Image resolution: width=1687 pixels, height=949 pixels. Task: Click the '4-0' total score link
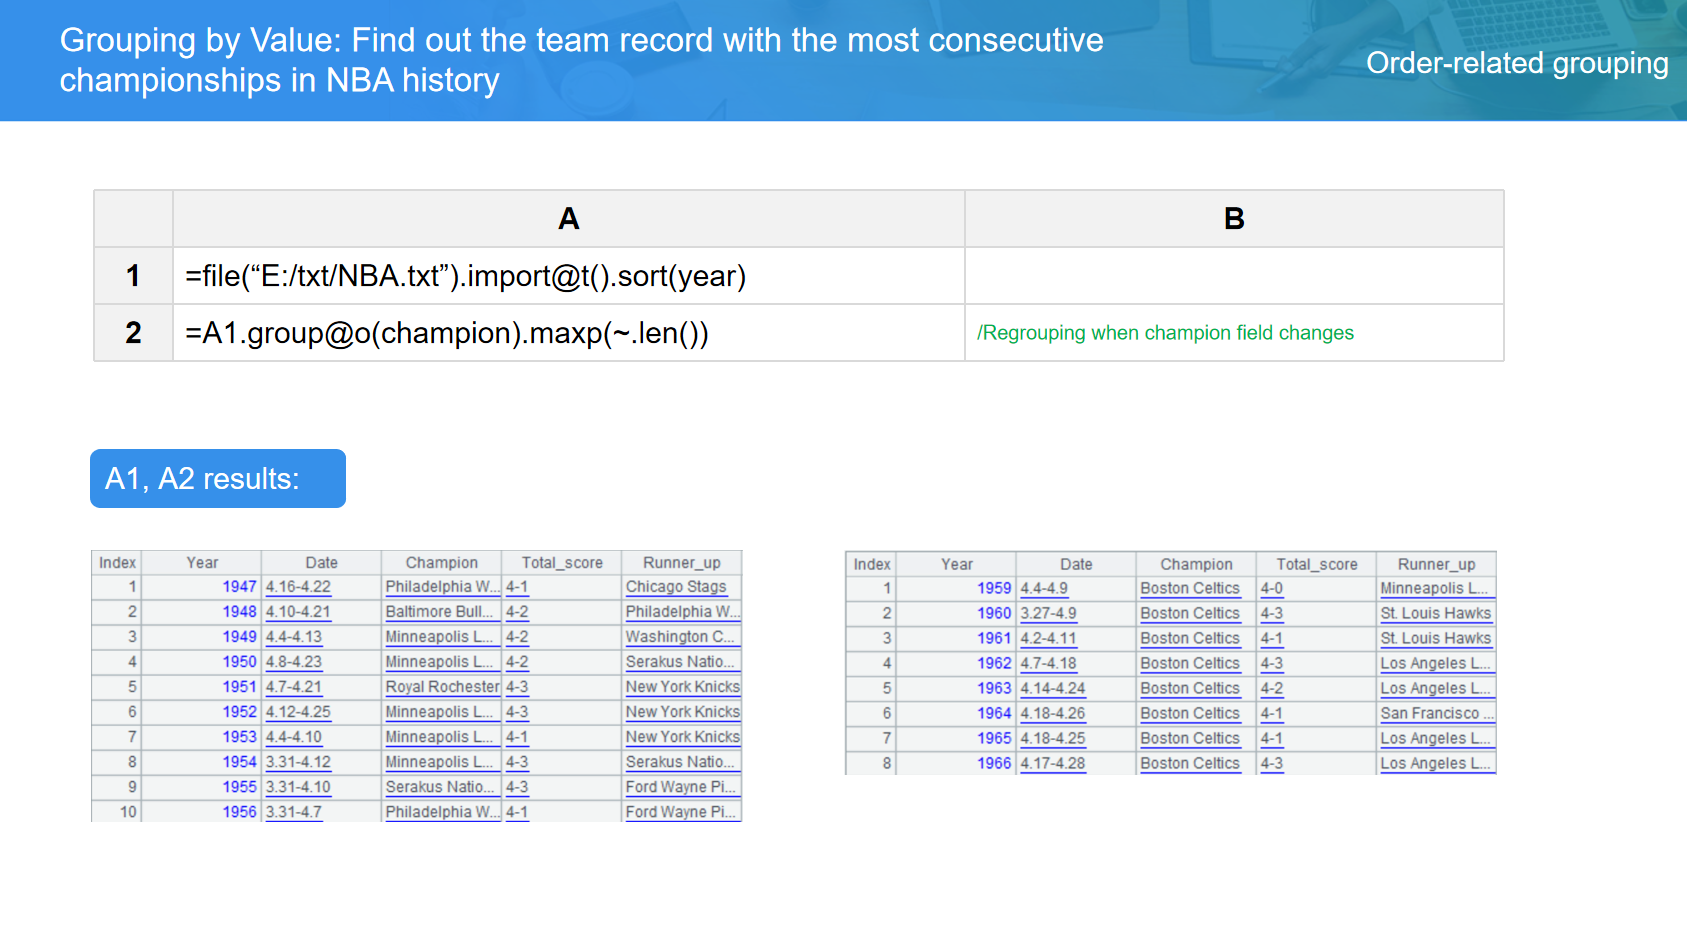(1271, 589)
